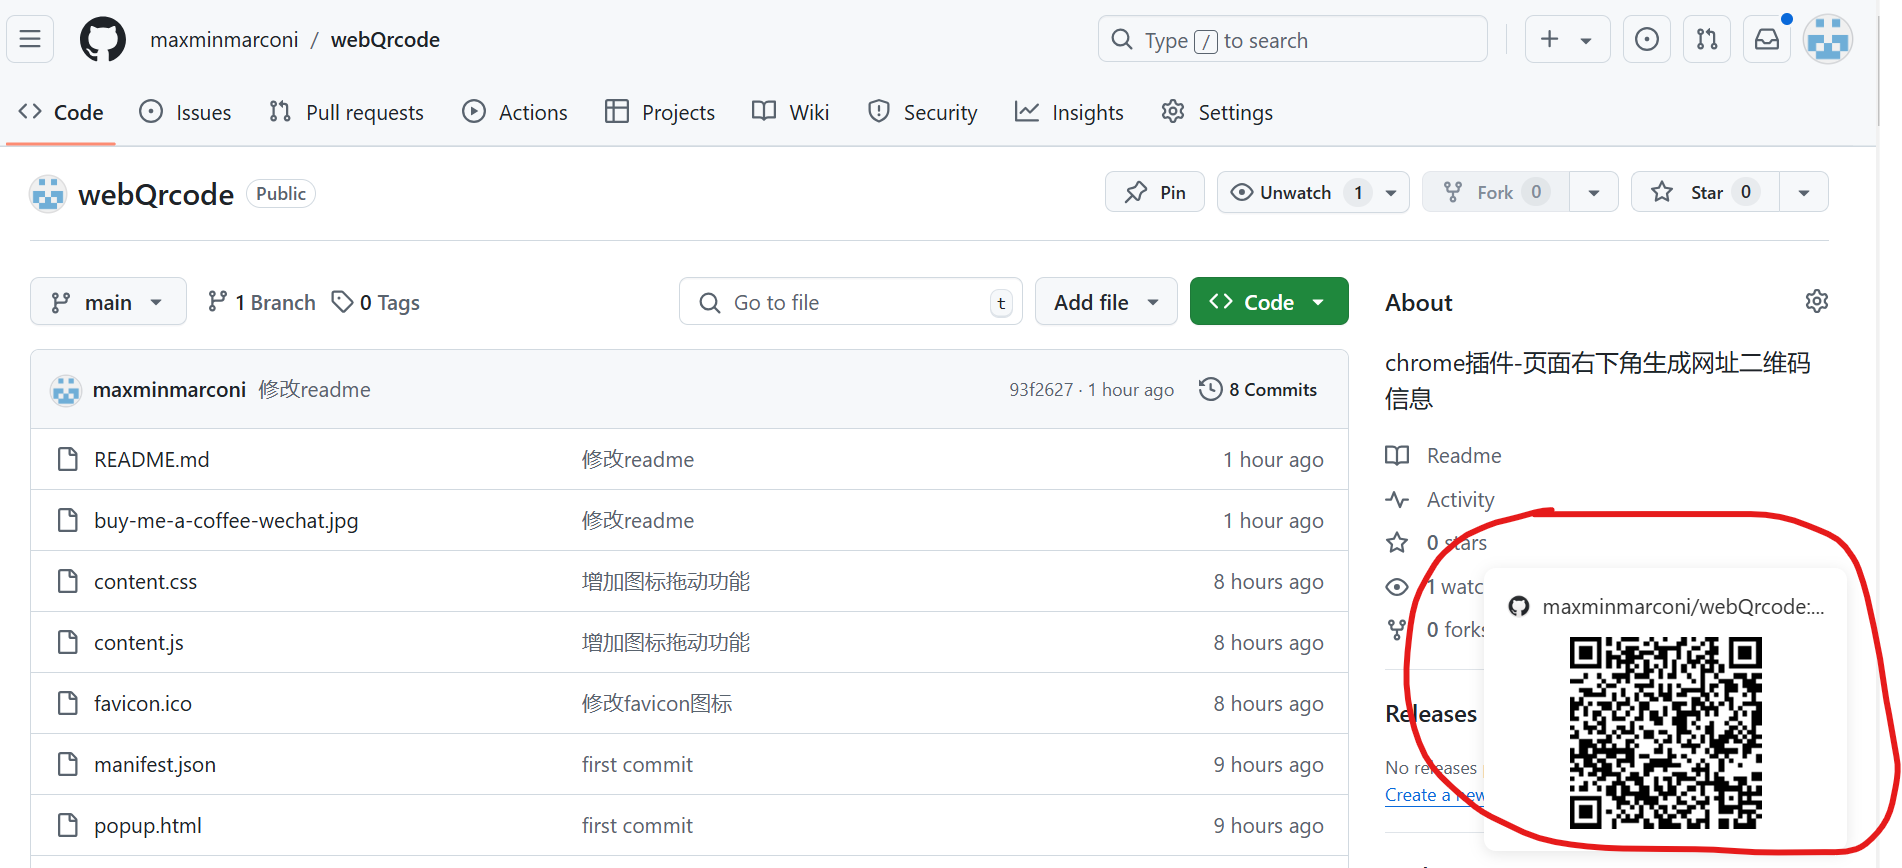This screenshot has height=868, width=1902.
Task: Click '修改favicon图标' commit message
Action: (657, 703)
